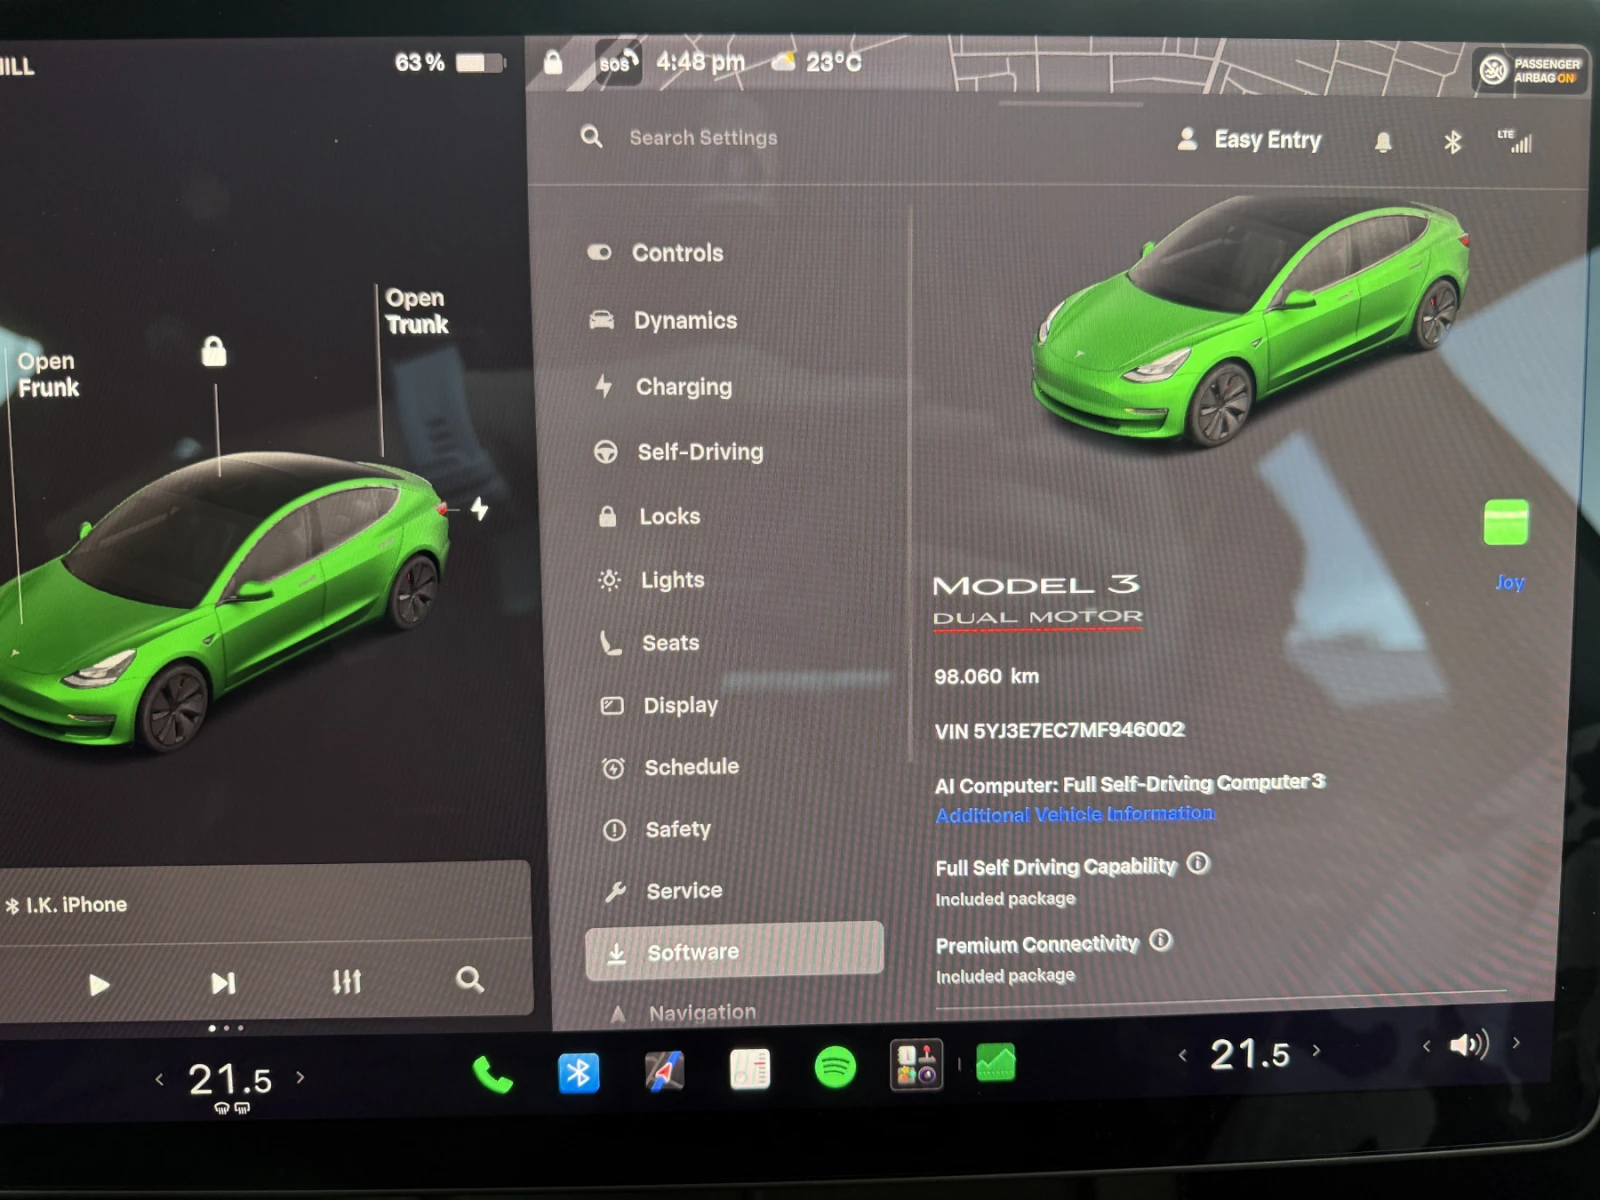This screenshot has height=1200, width=1600.
Task: Open the Phone app in the dock
Action: [x=492, y=1075]
